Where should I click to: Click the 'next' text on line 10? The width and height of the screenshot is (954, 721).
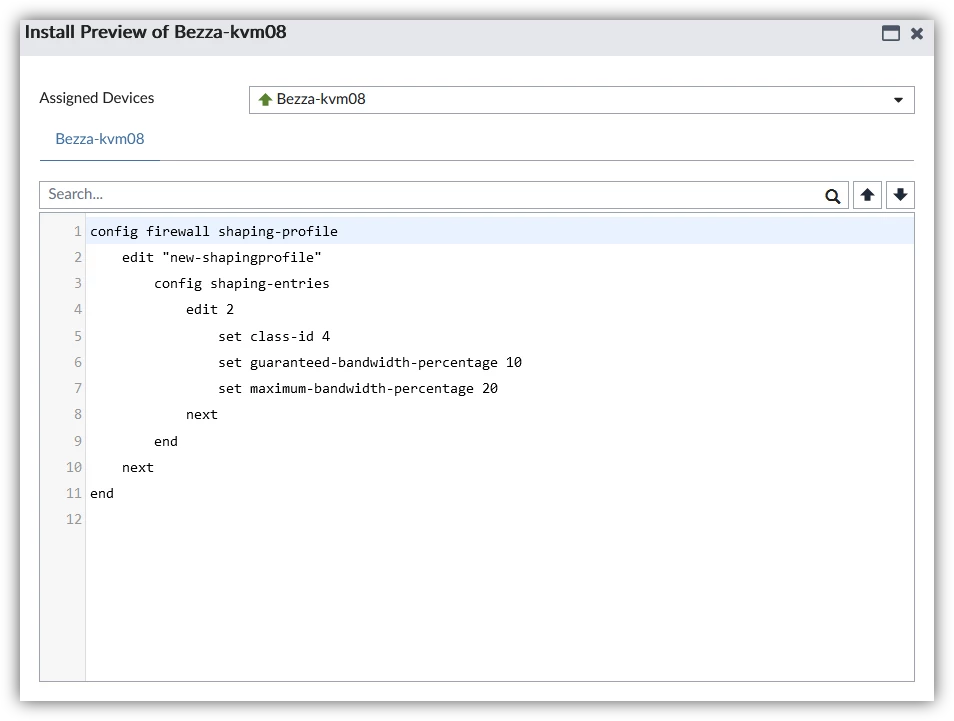(138, 468)
